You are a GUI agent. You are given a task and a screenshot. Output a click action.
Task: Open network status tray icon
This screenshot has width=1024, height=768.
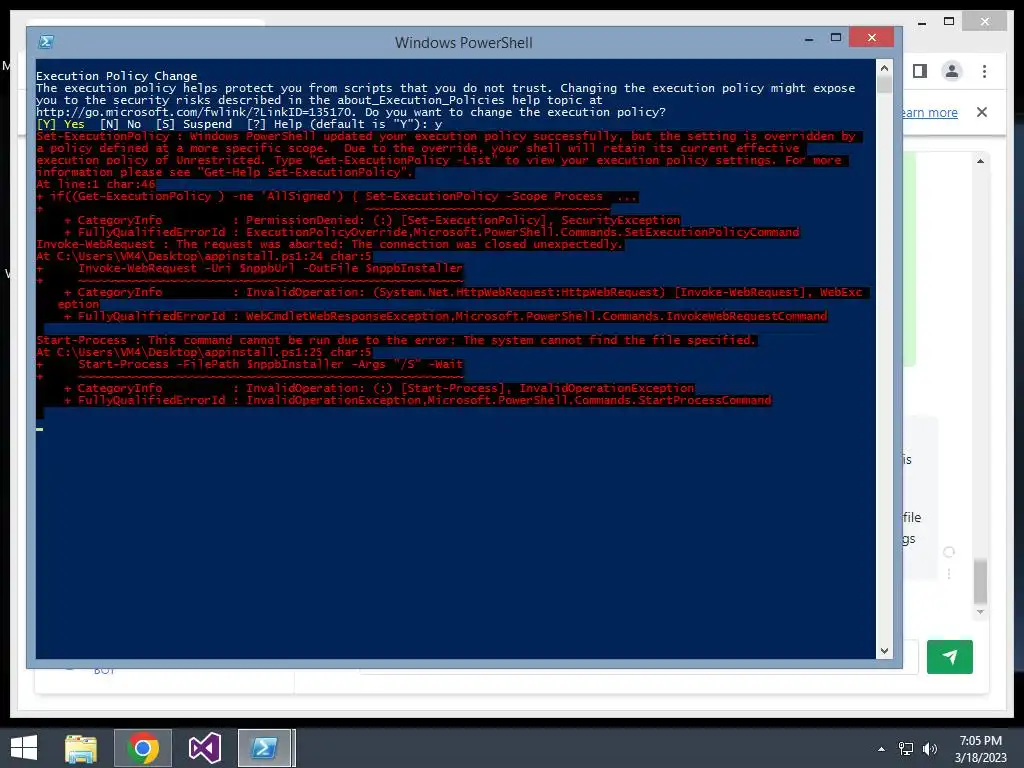(906, 749)
